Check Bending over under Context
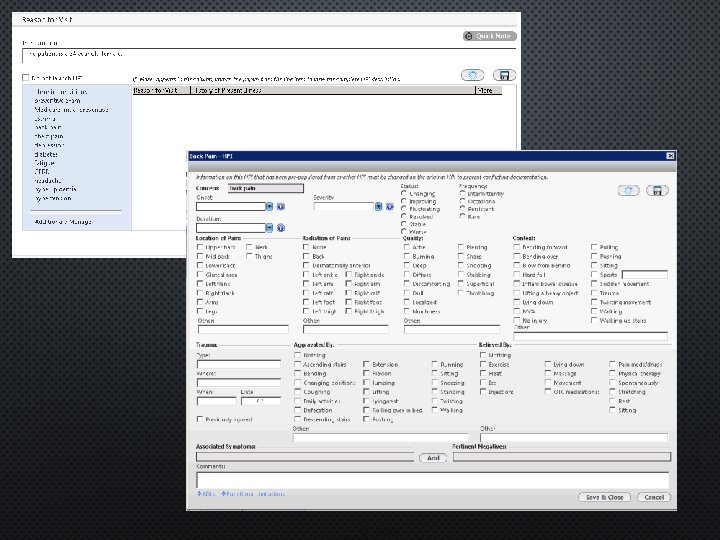Image resolution: width=720 pixels, height=540 pixels. pyautogui.click(x=517, y=256)
